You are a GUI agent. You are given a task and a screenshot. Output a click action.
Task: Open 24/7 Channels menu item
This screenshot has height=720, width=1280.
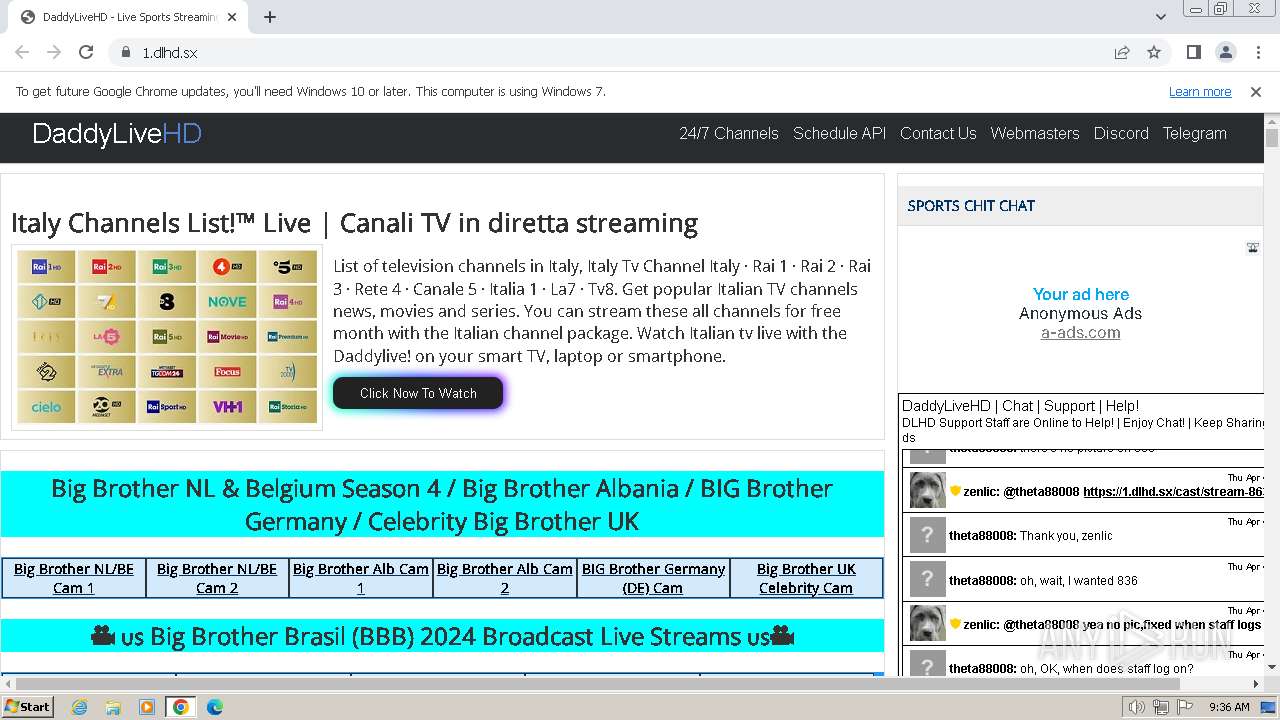[x=729, y=134]
